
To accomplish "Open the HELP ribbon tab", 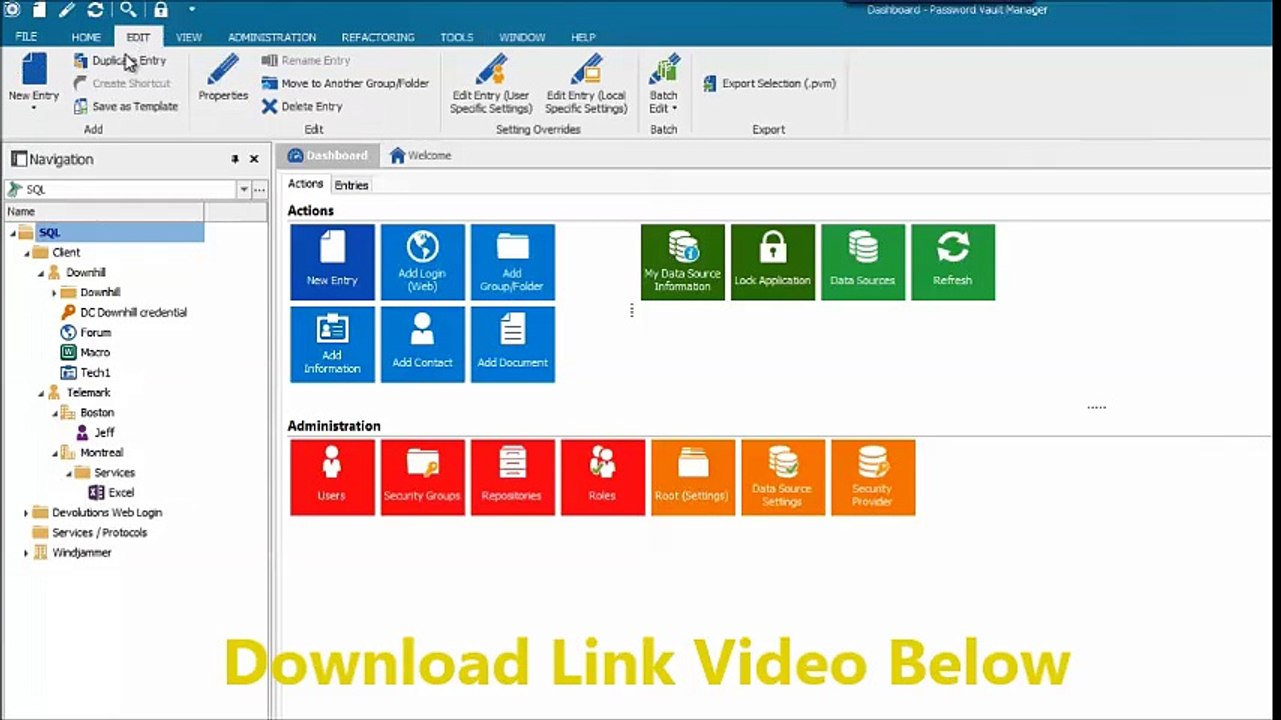I will coord(583,37).
